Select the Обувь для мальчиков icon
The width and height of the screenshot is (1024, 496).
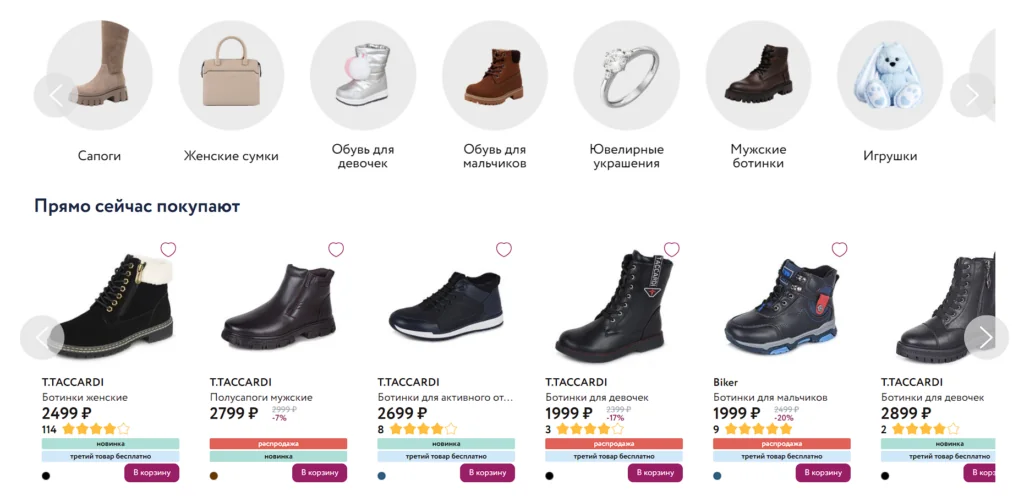(x=494, y=76)
